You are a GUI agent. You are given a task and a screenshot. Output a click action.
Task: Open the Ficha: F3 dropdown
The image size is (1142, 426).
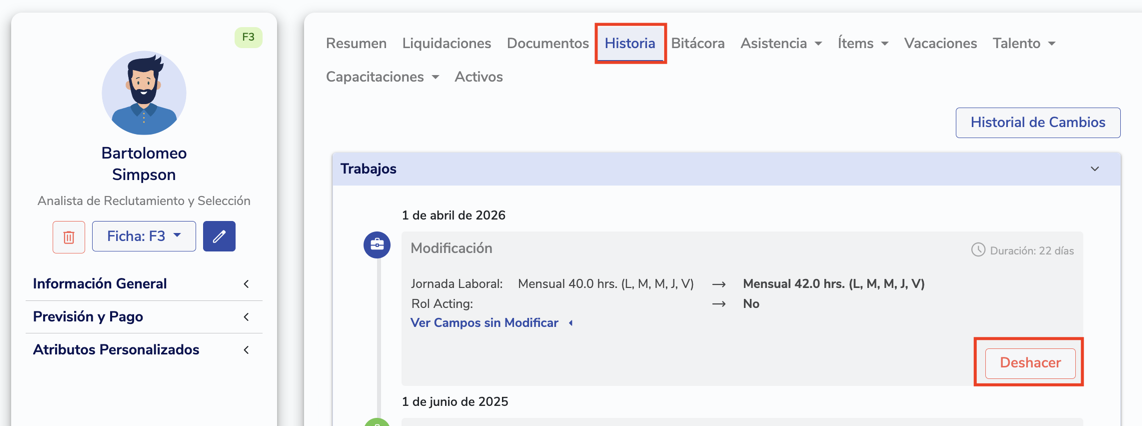pyautogui.click(x=144, y=237)
